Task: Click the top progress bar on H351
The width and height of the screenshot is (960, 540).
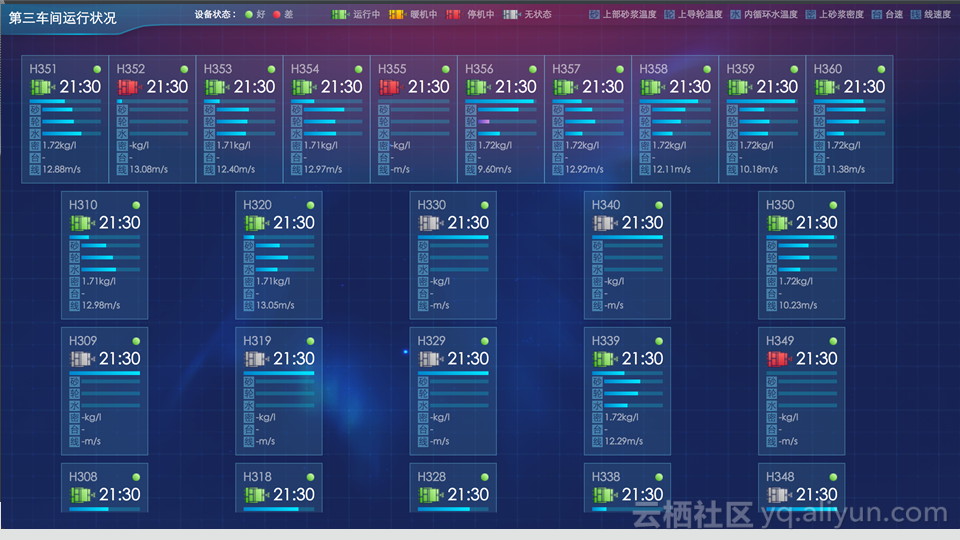Action: click(65, 101)
